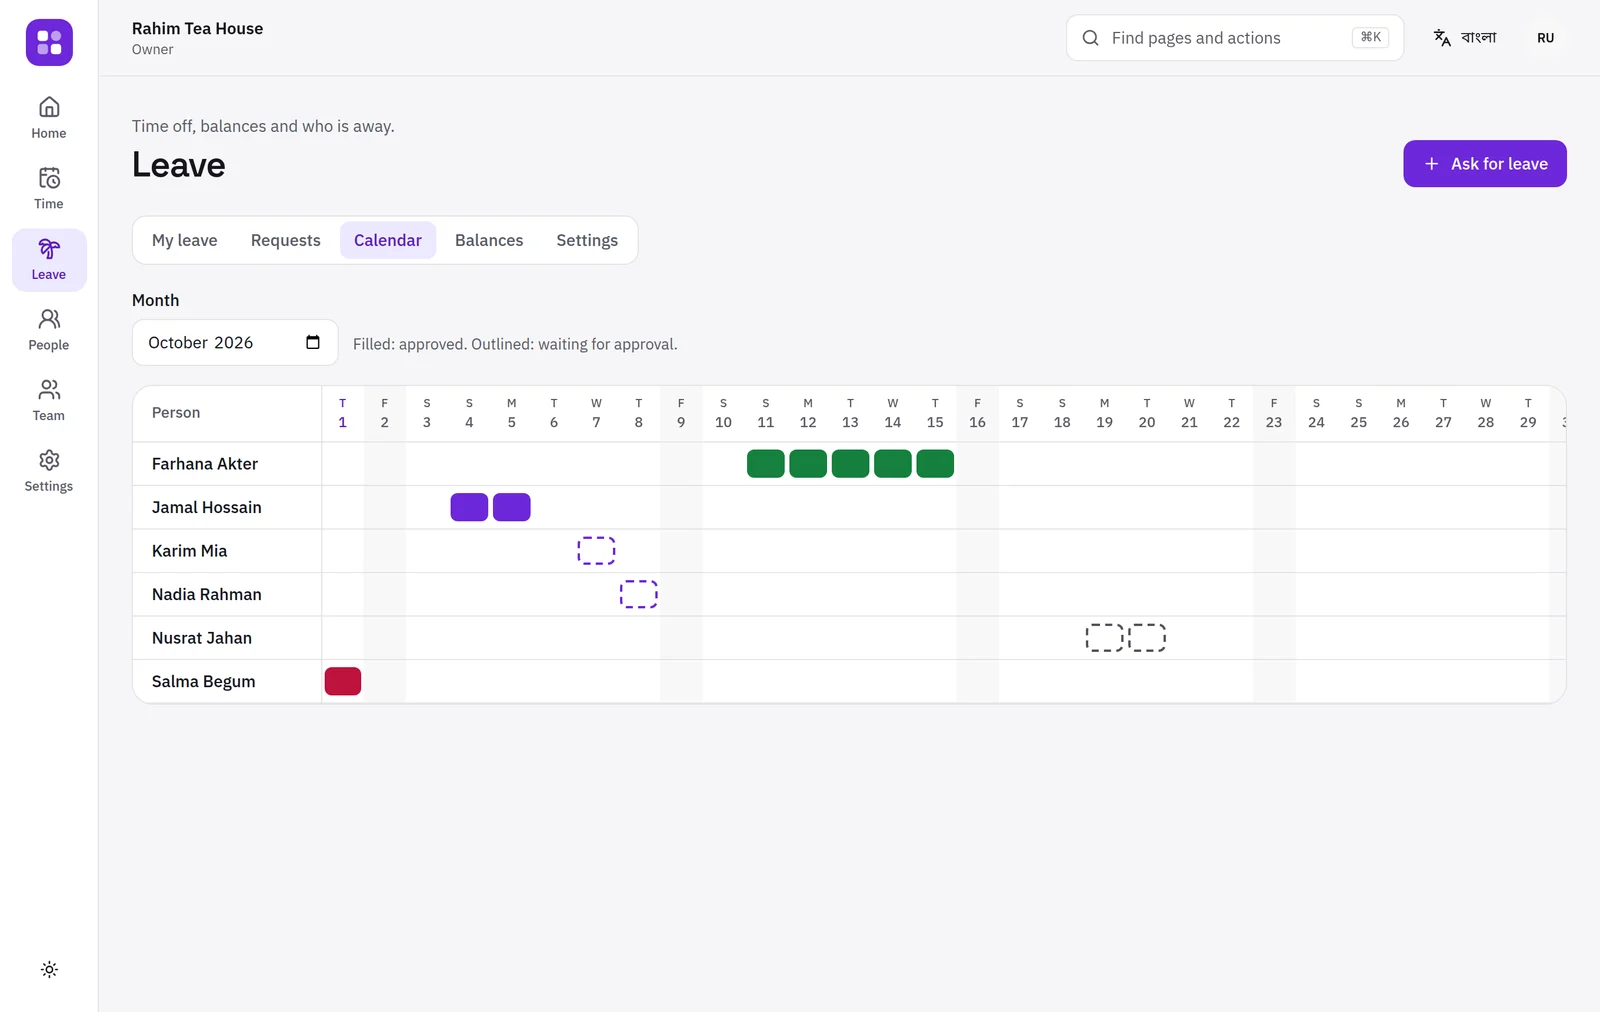1600x1012 pixels.
Task: Click the highlighted T 1 day header
Action: (342, 413)
